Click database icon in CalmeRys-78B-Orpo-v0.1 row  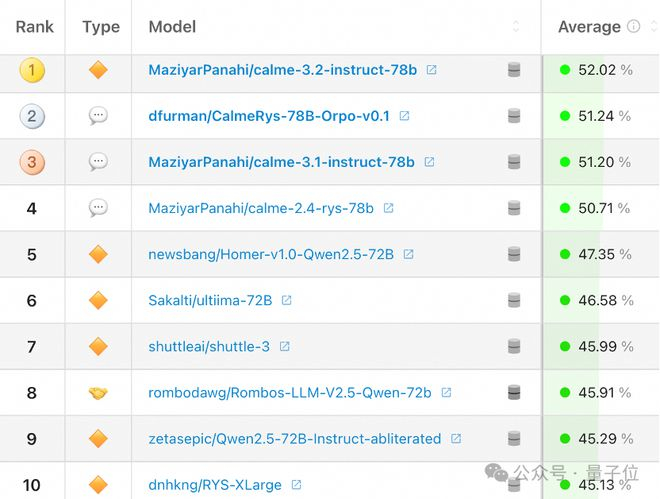coord(514,116)
